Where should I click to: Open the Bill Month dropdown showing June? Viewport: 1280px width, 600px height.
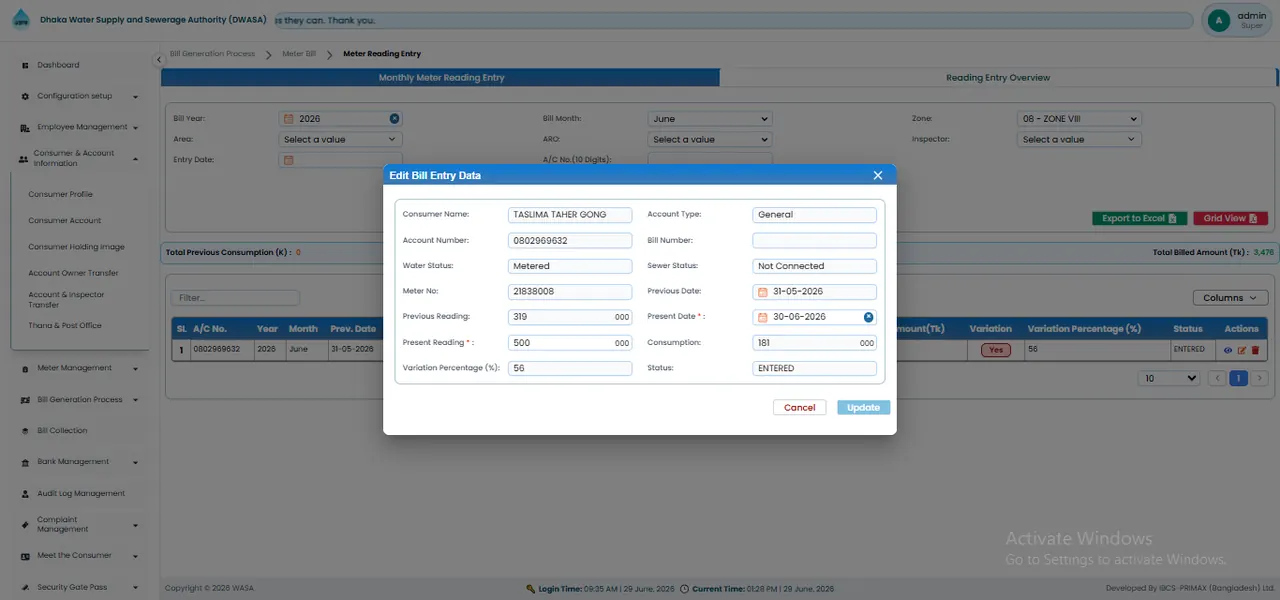(x=710, y=119)
